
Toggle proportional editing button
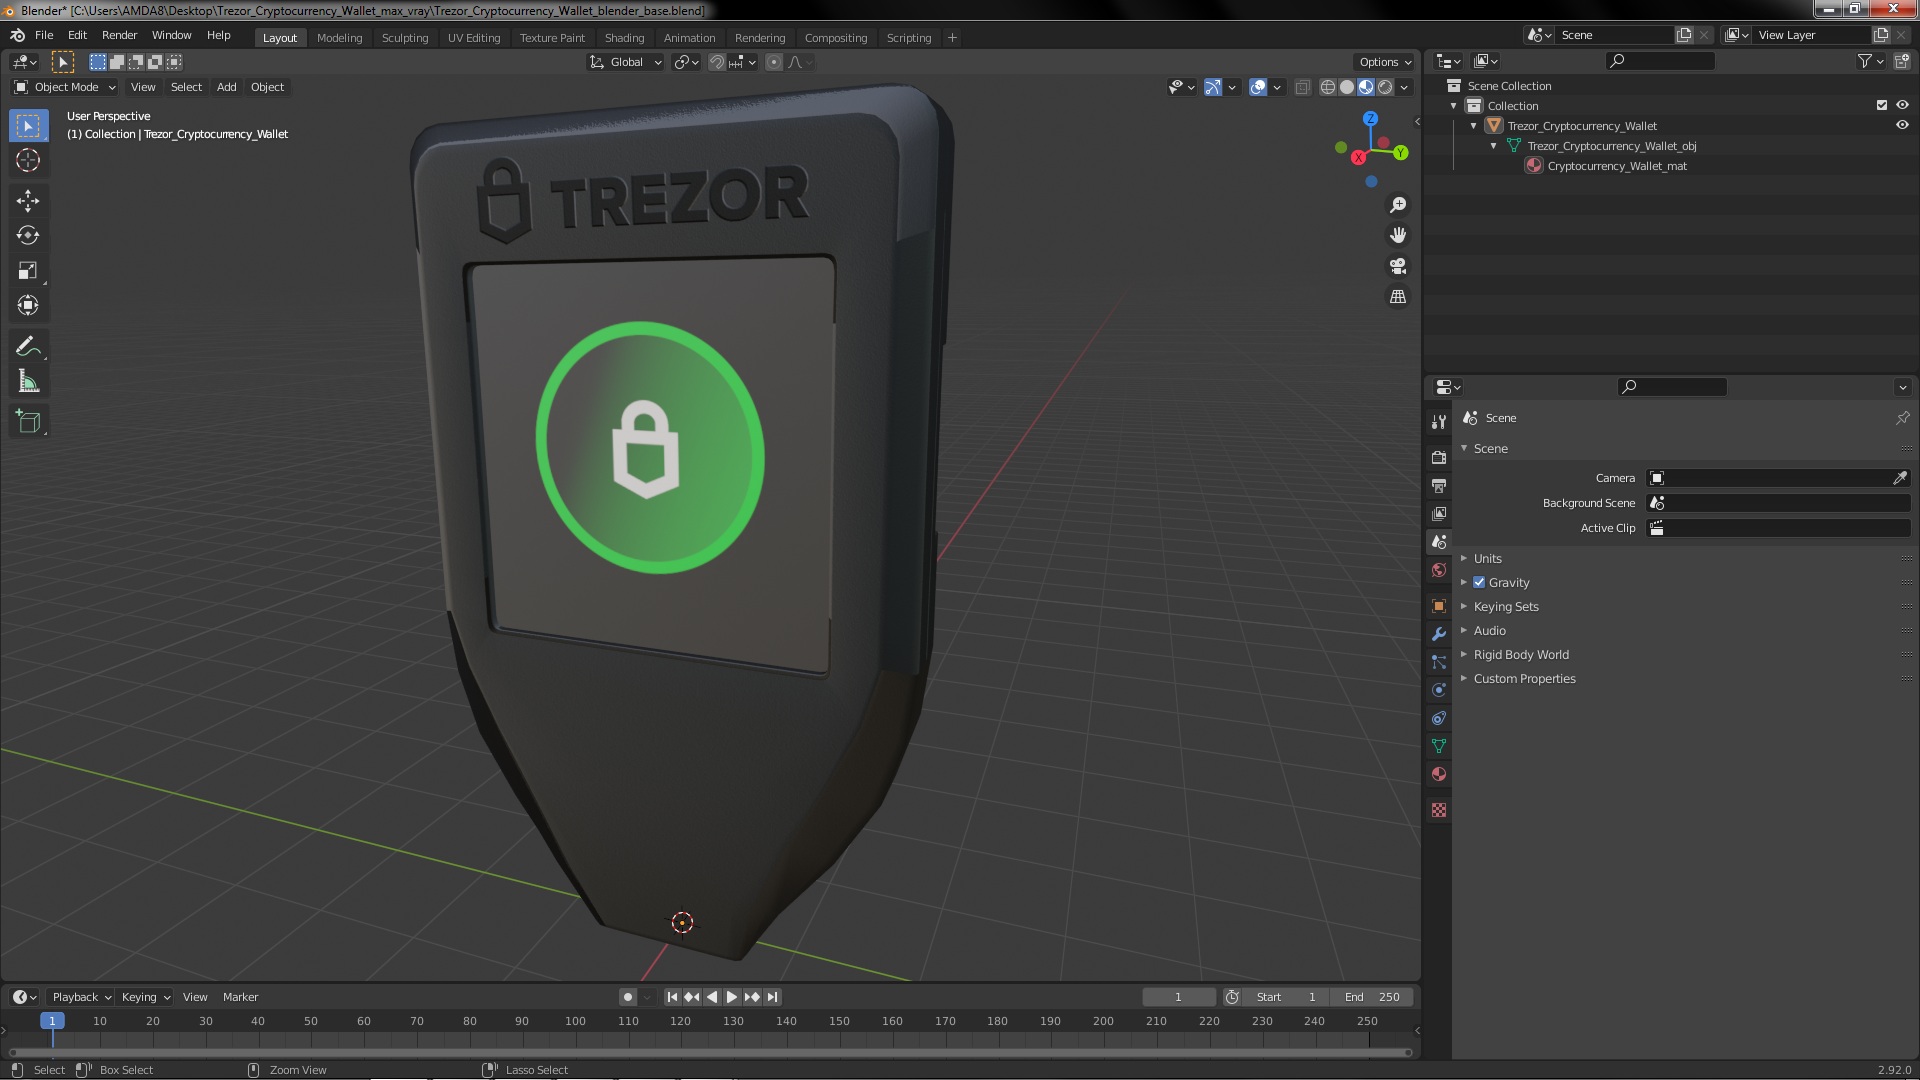[773, 62]
